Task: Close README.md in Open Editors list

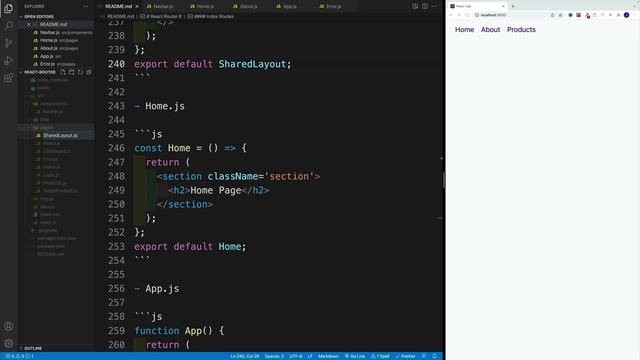Action: [x=29, y=24]
